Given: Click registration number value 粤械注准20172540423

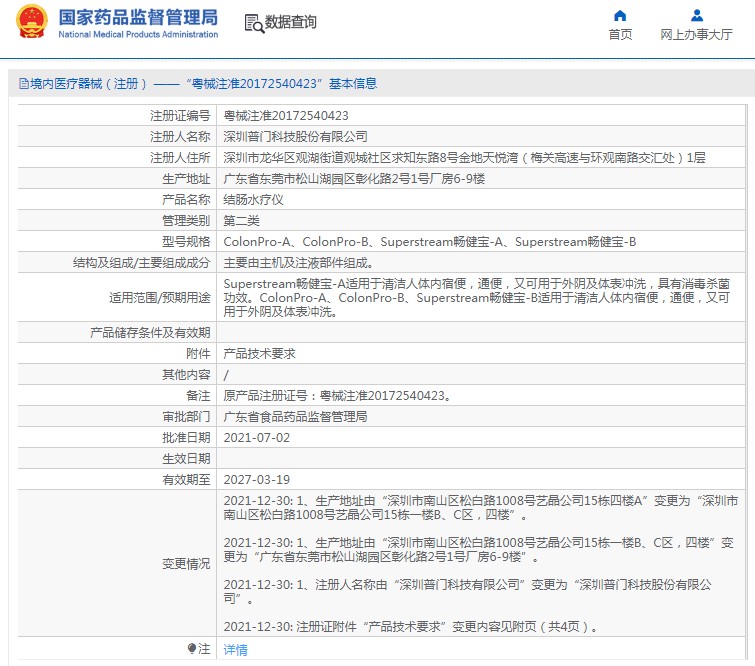Looking at the screenshot, I should coord(286,116).
